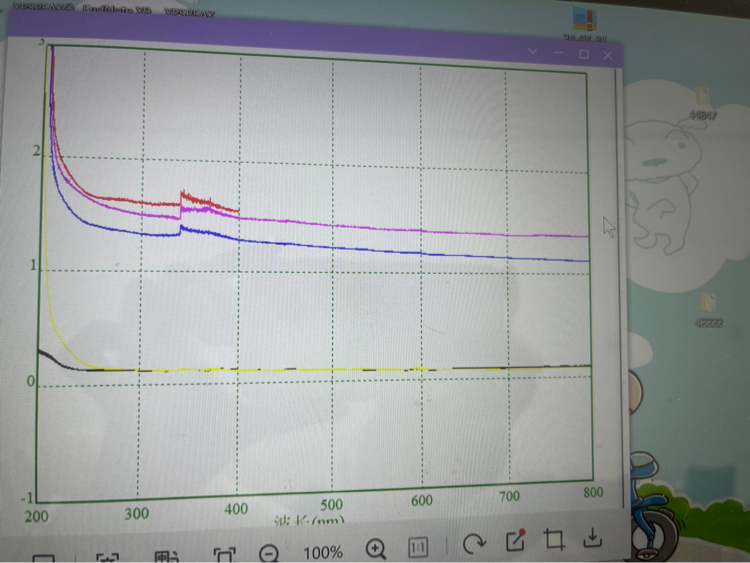Zoom in with the plus magnifier

pos(376,548)
